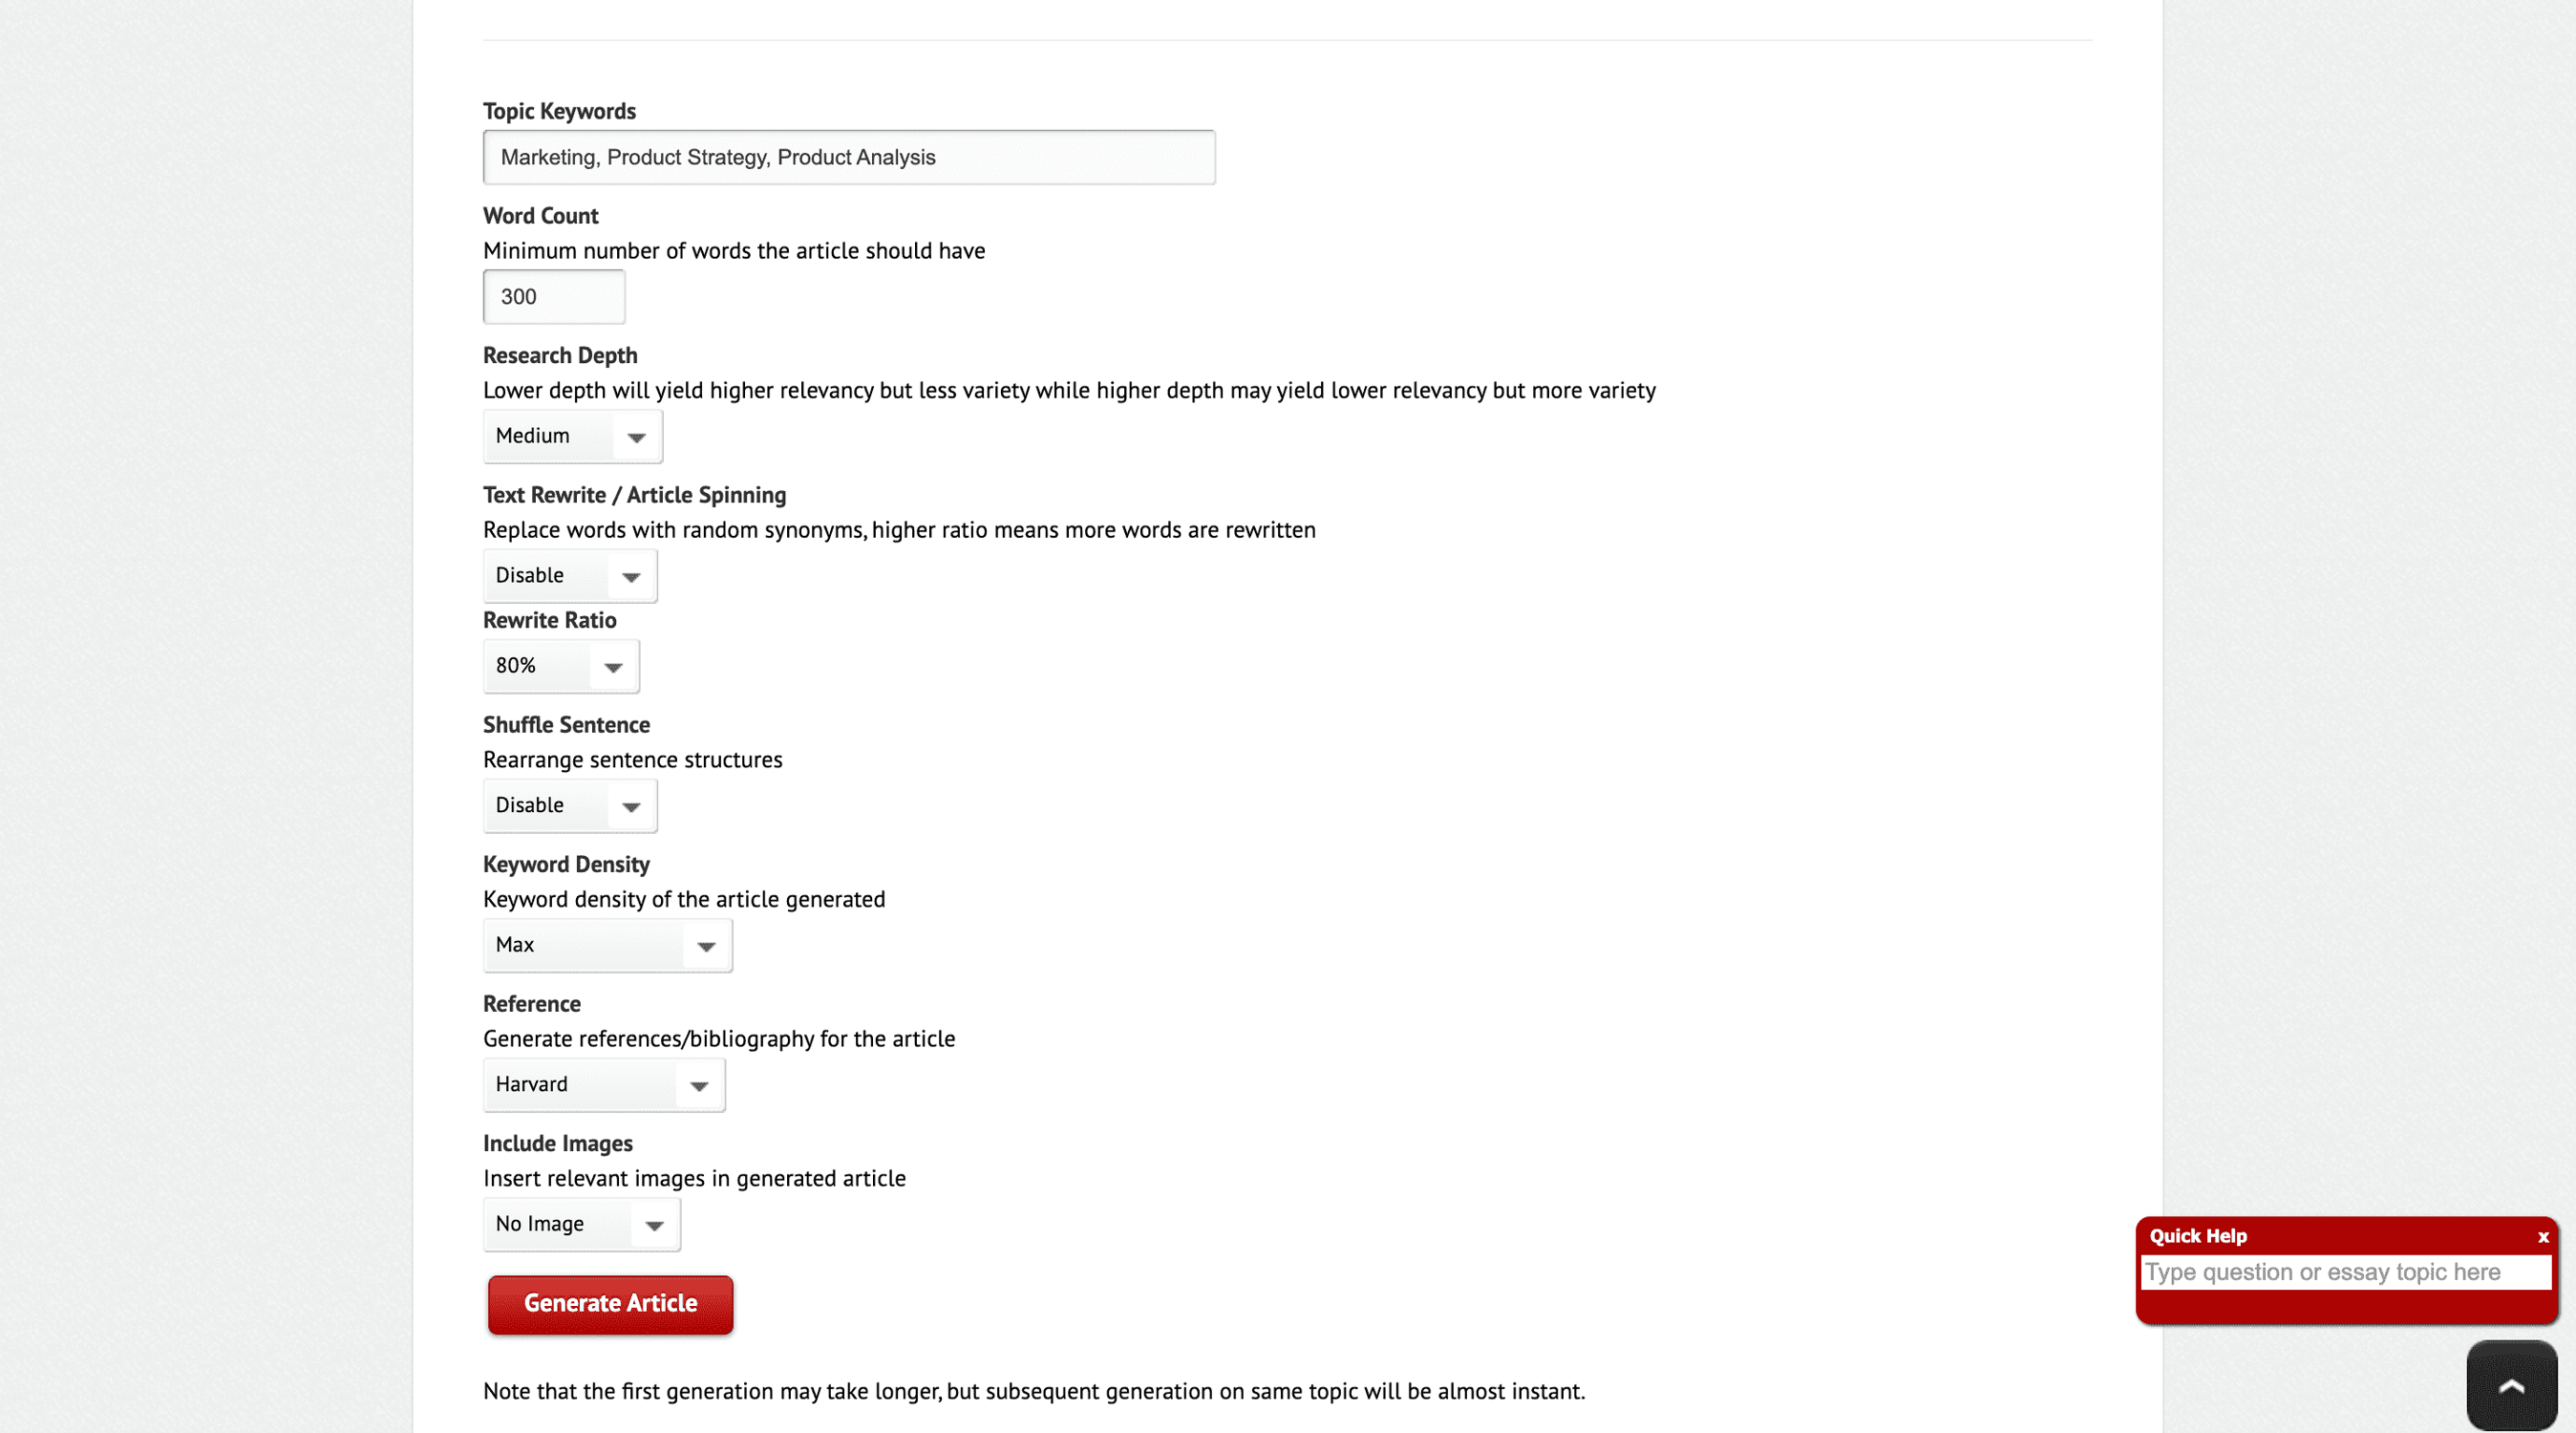2576x1433 pixels.
Task: Close the Quick Help panel
Action: click(x=2543, y=1237)
